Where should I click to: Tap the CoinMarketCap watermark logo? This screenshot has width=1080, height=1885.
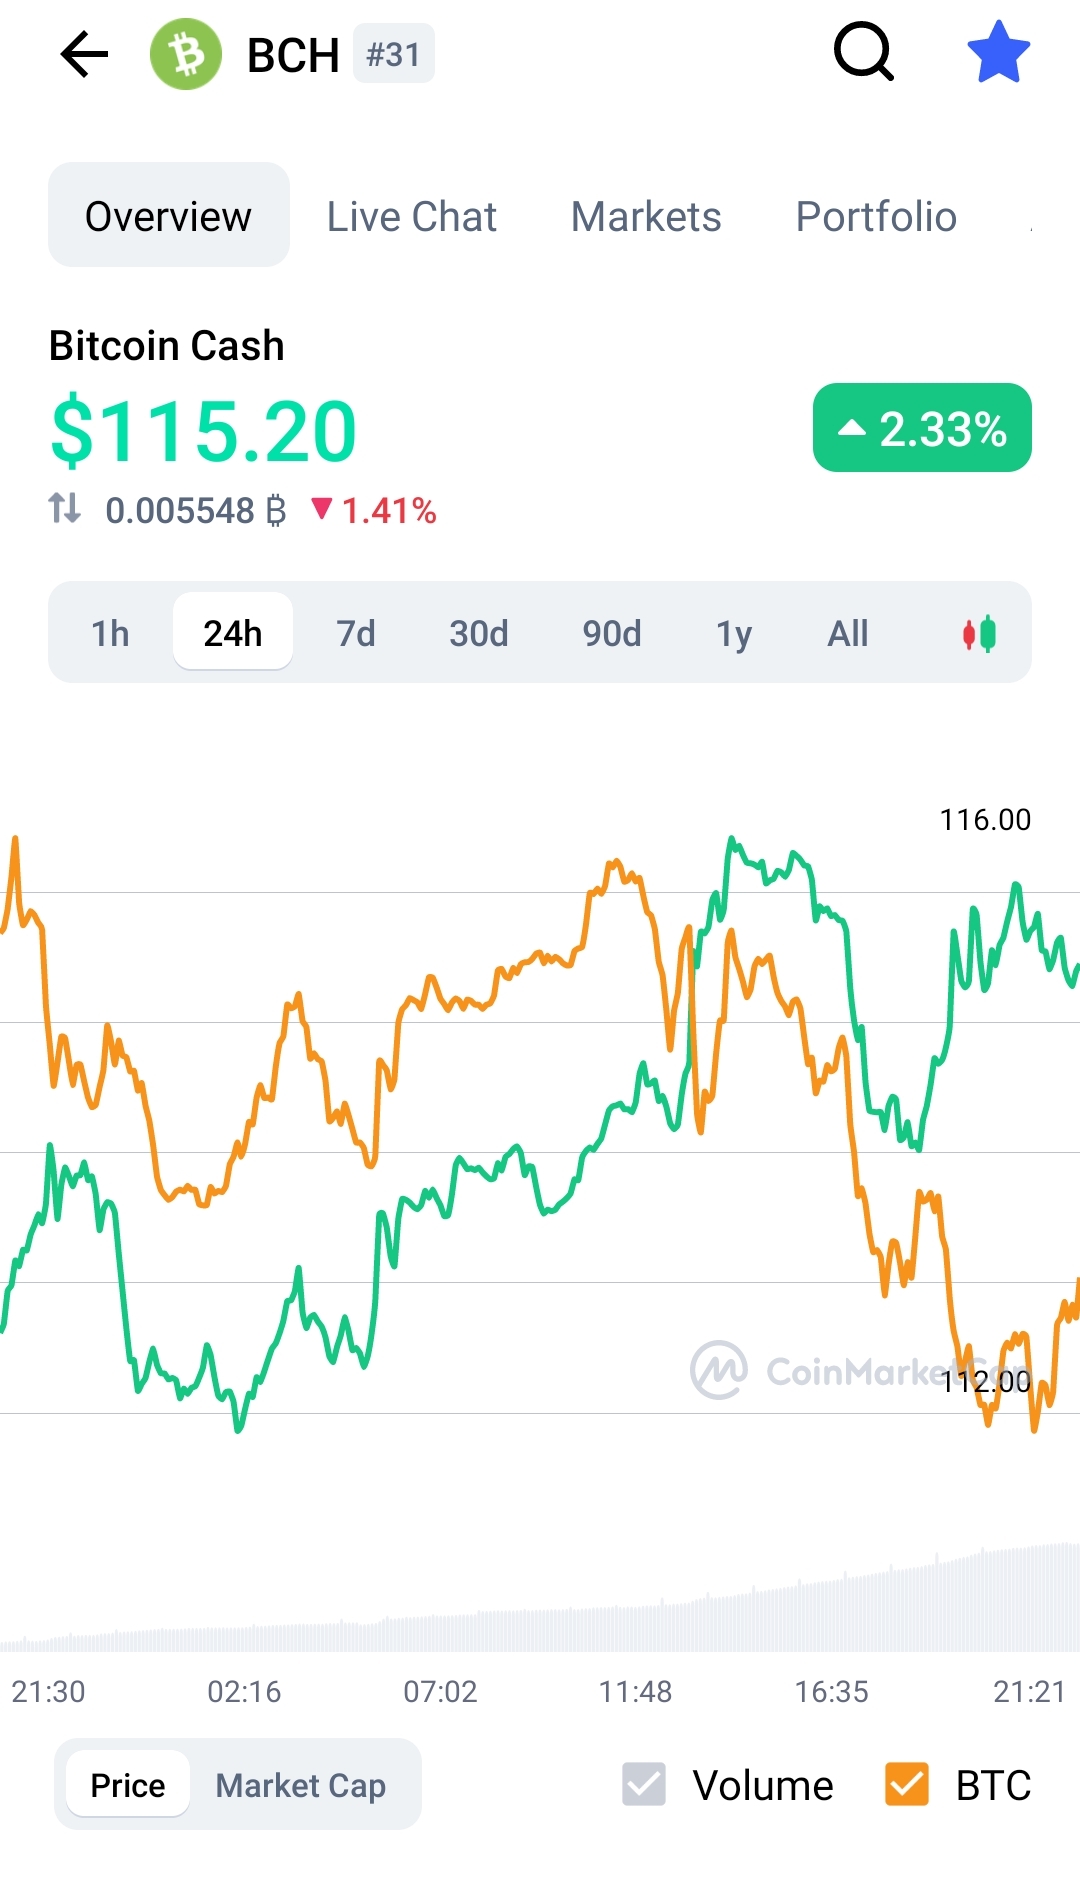click(x=719, y=1370)
